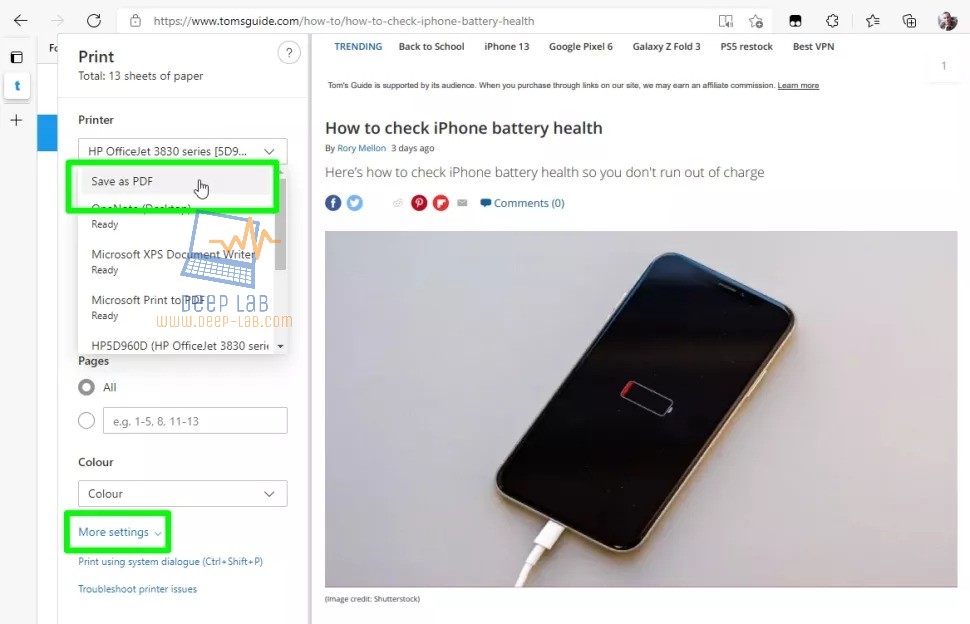Click the browser back arrow

click(x=20, y=20)
